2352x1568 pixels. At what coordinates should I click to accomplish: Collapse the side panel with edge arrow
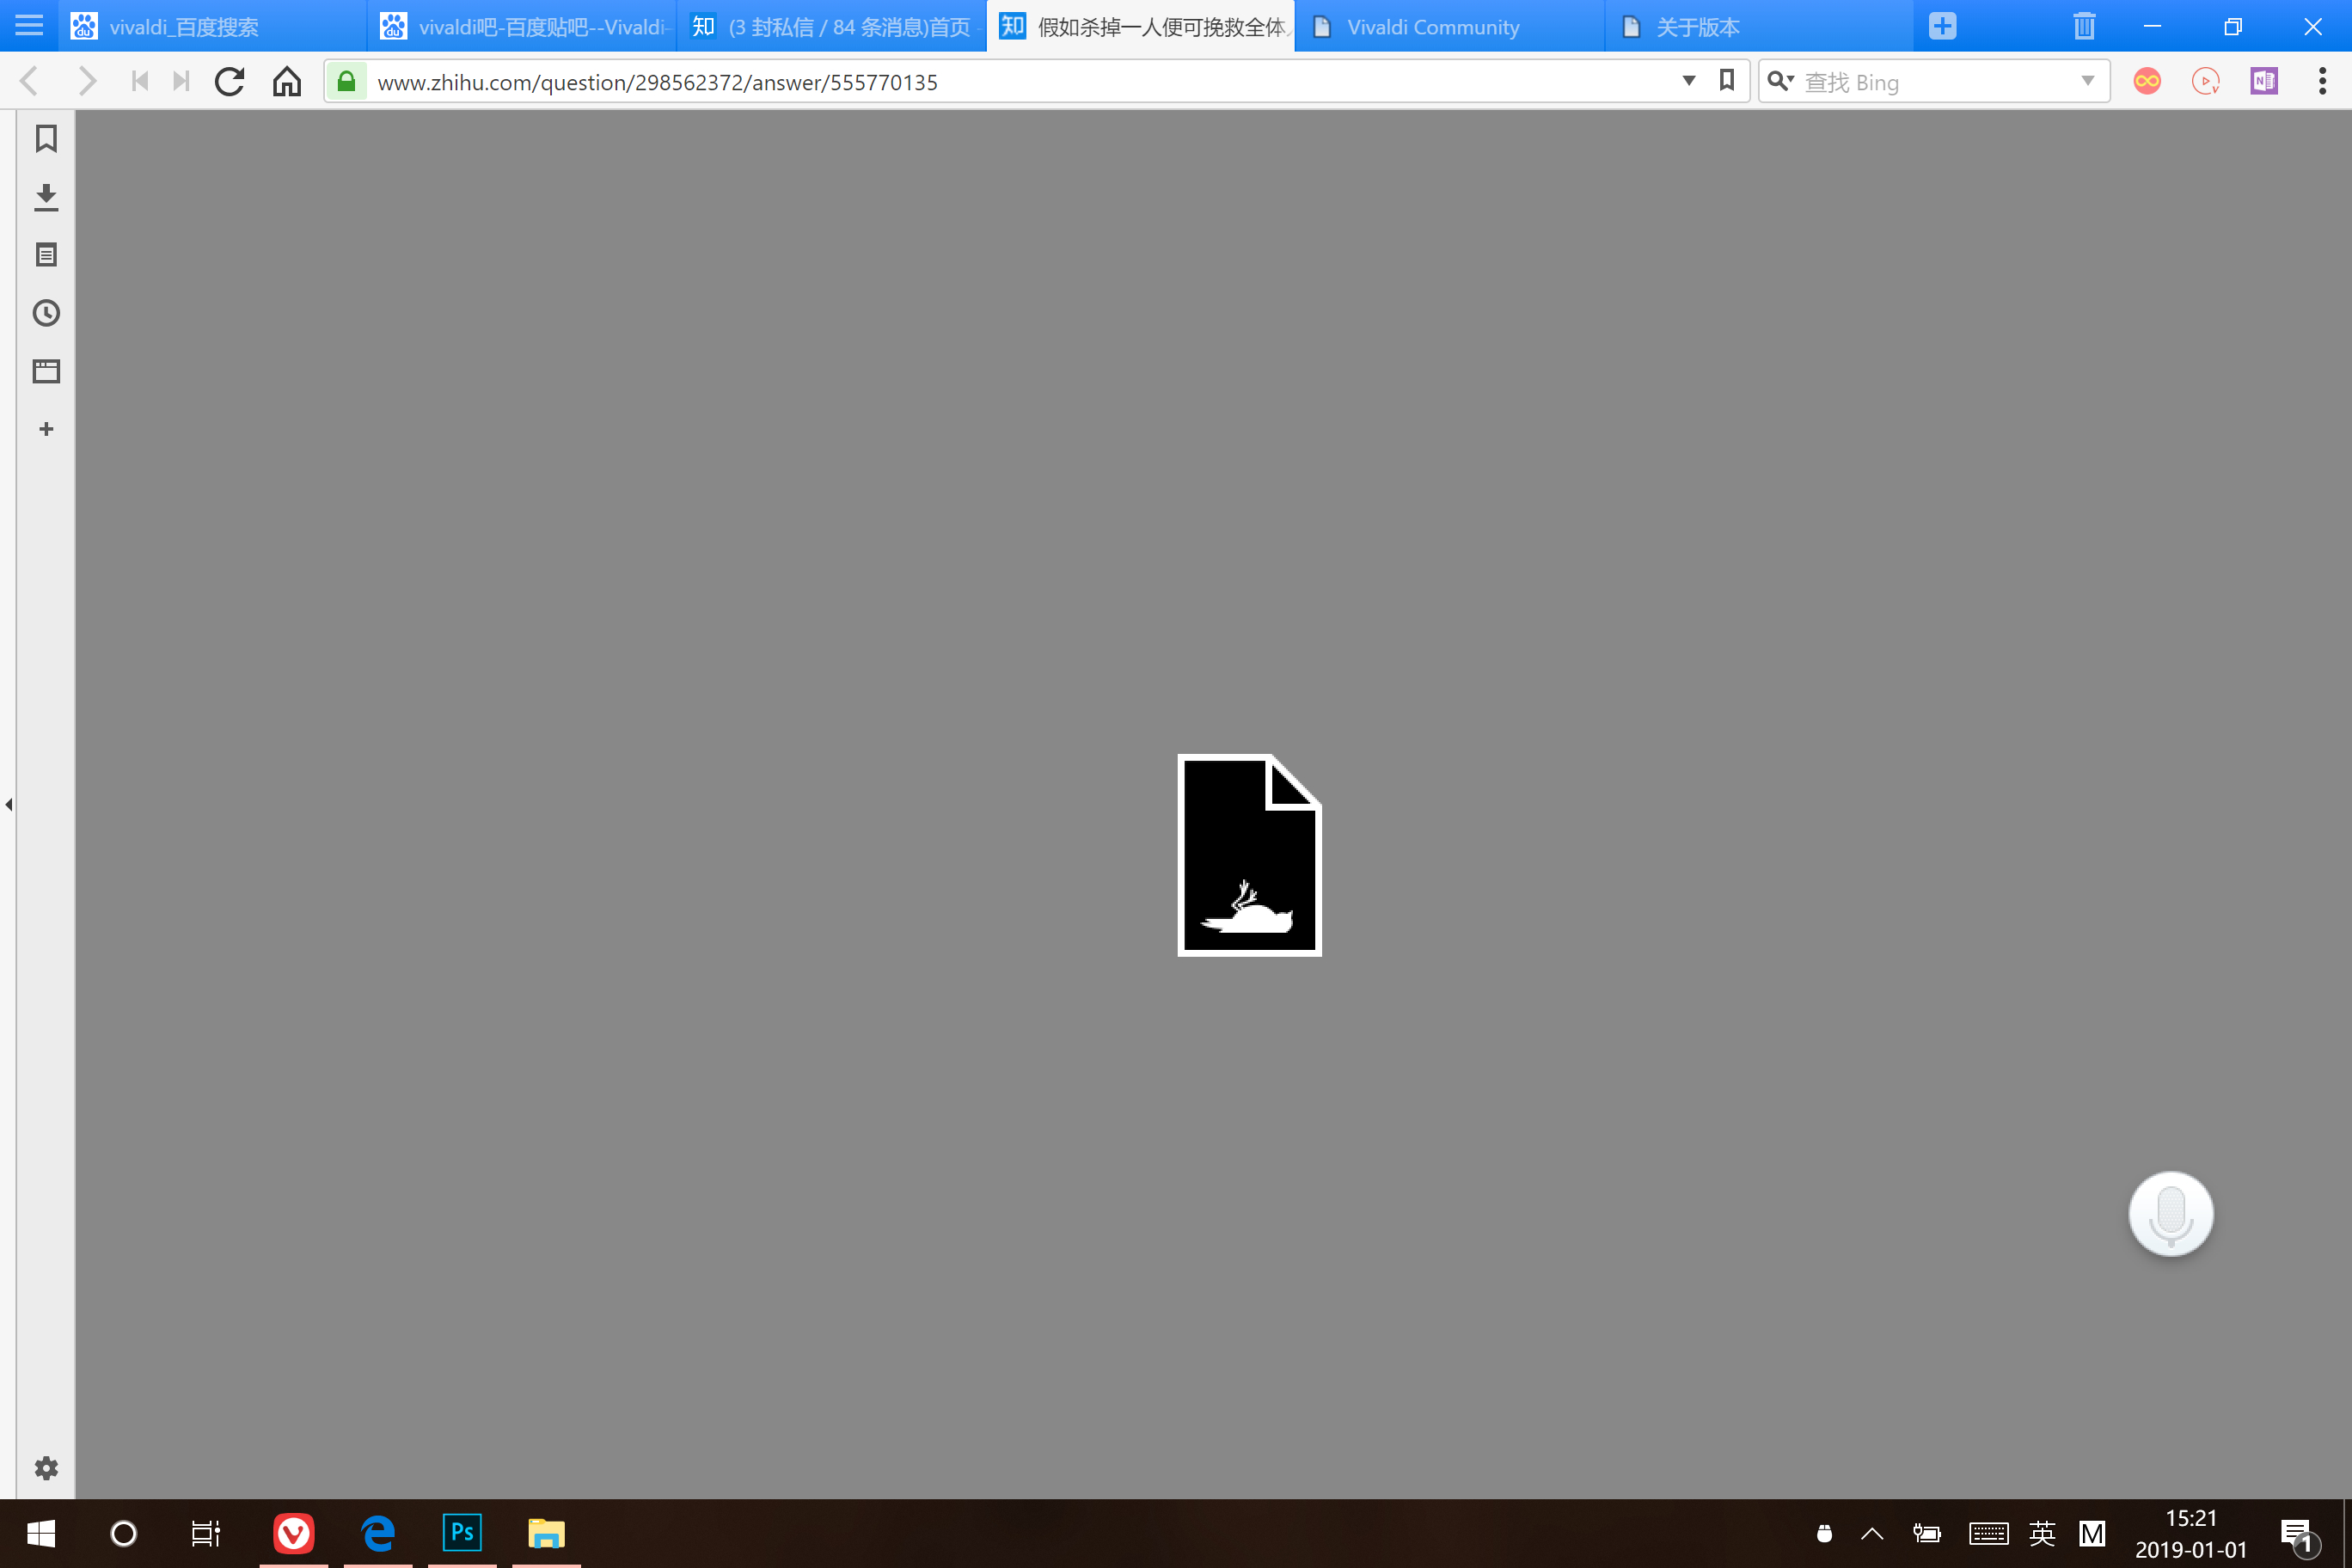[x=9, y=804]
